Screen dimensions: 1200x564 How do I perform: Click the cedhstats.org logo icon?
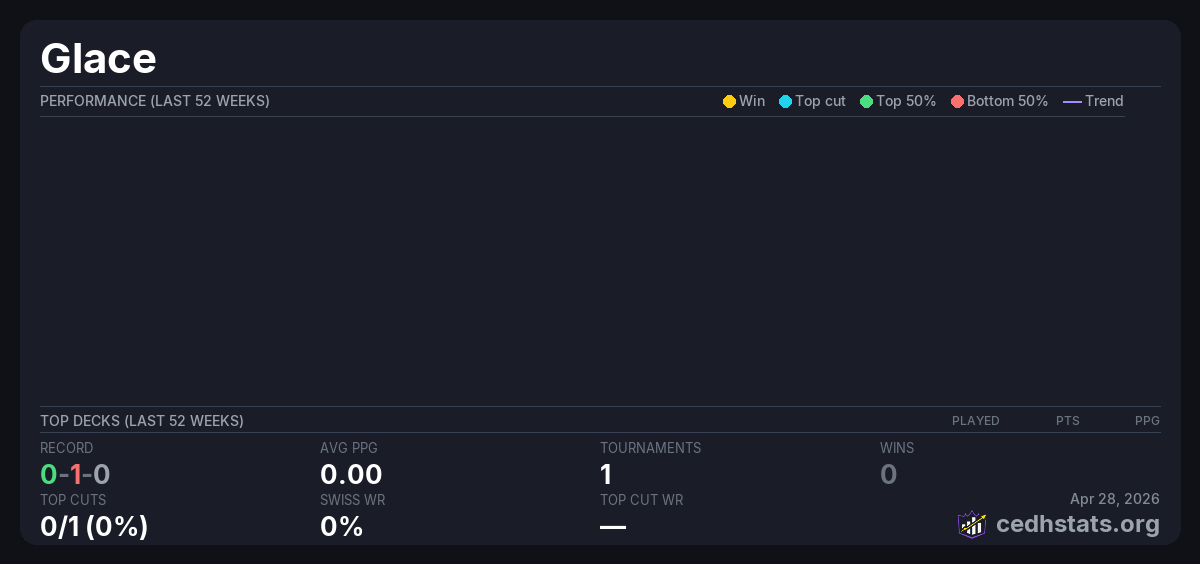click(x=971, y=524)
